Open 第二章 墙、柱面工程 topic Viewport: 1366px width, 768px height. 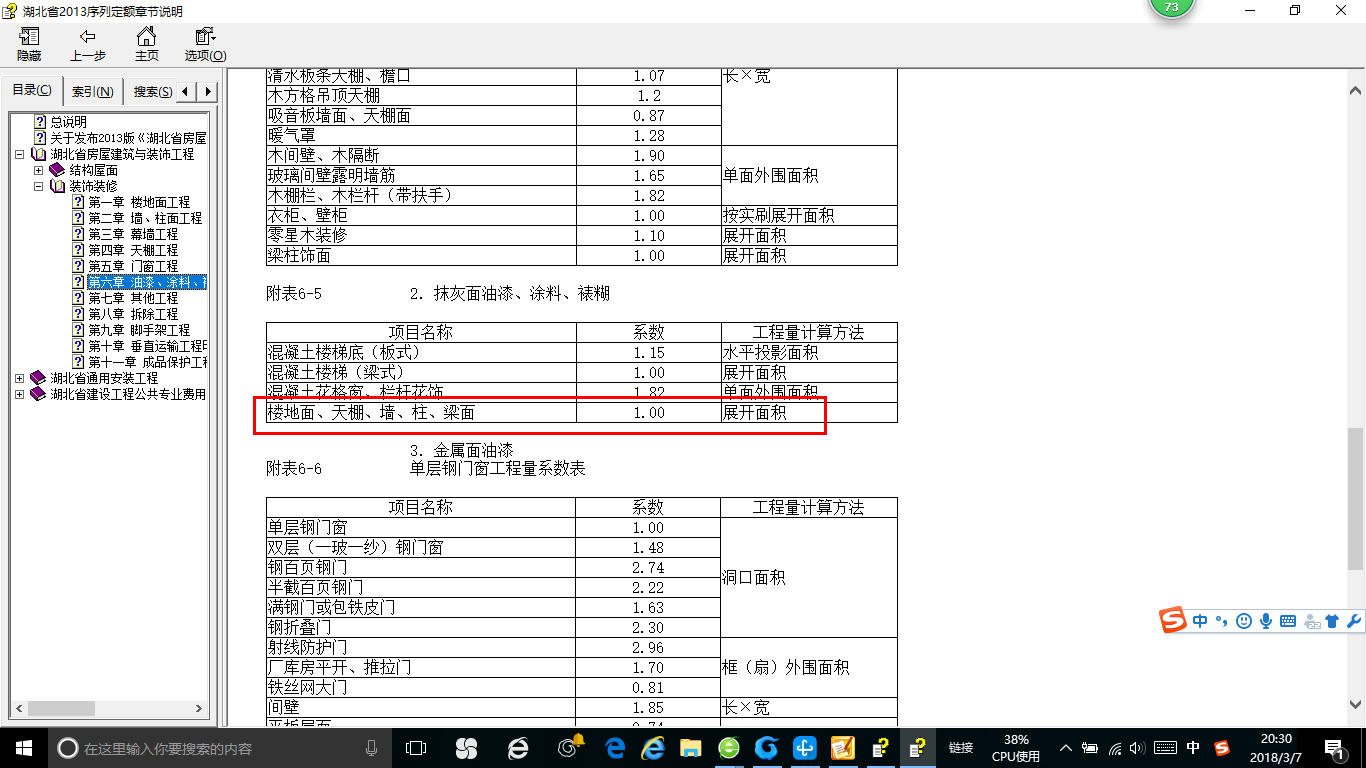pos(145,218)
